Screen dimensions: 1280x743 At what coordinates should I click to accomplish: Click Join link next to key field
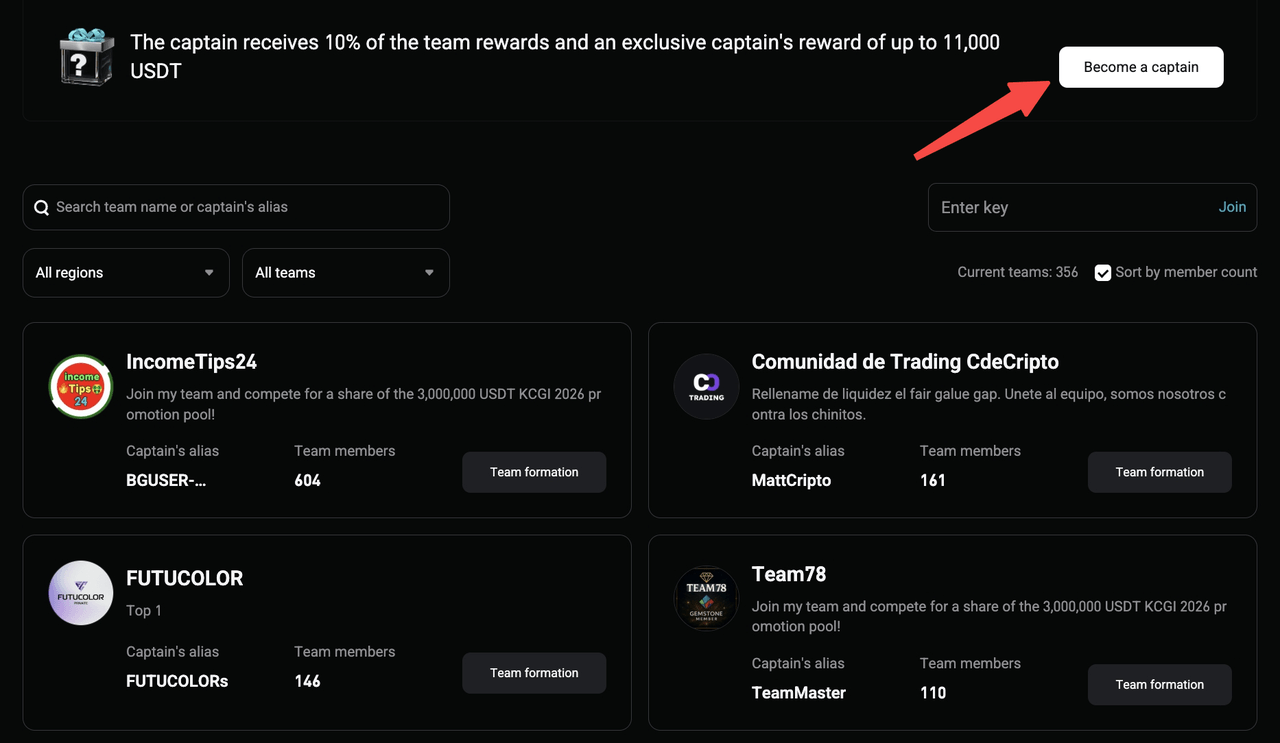(1232, 207)
